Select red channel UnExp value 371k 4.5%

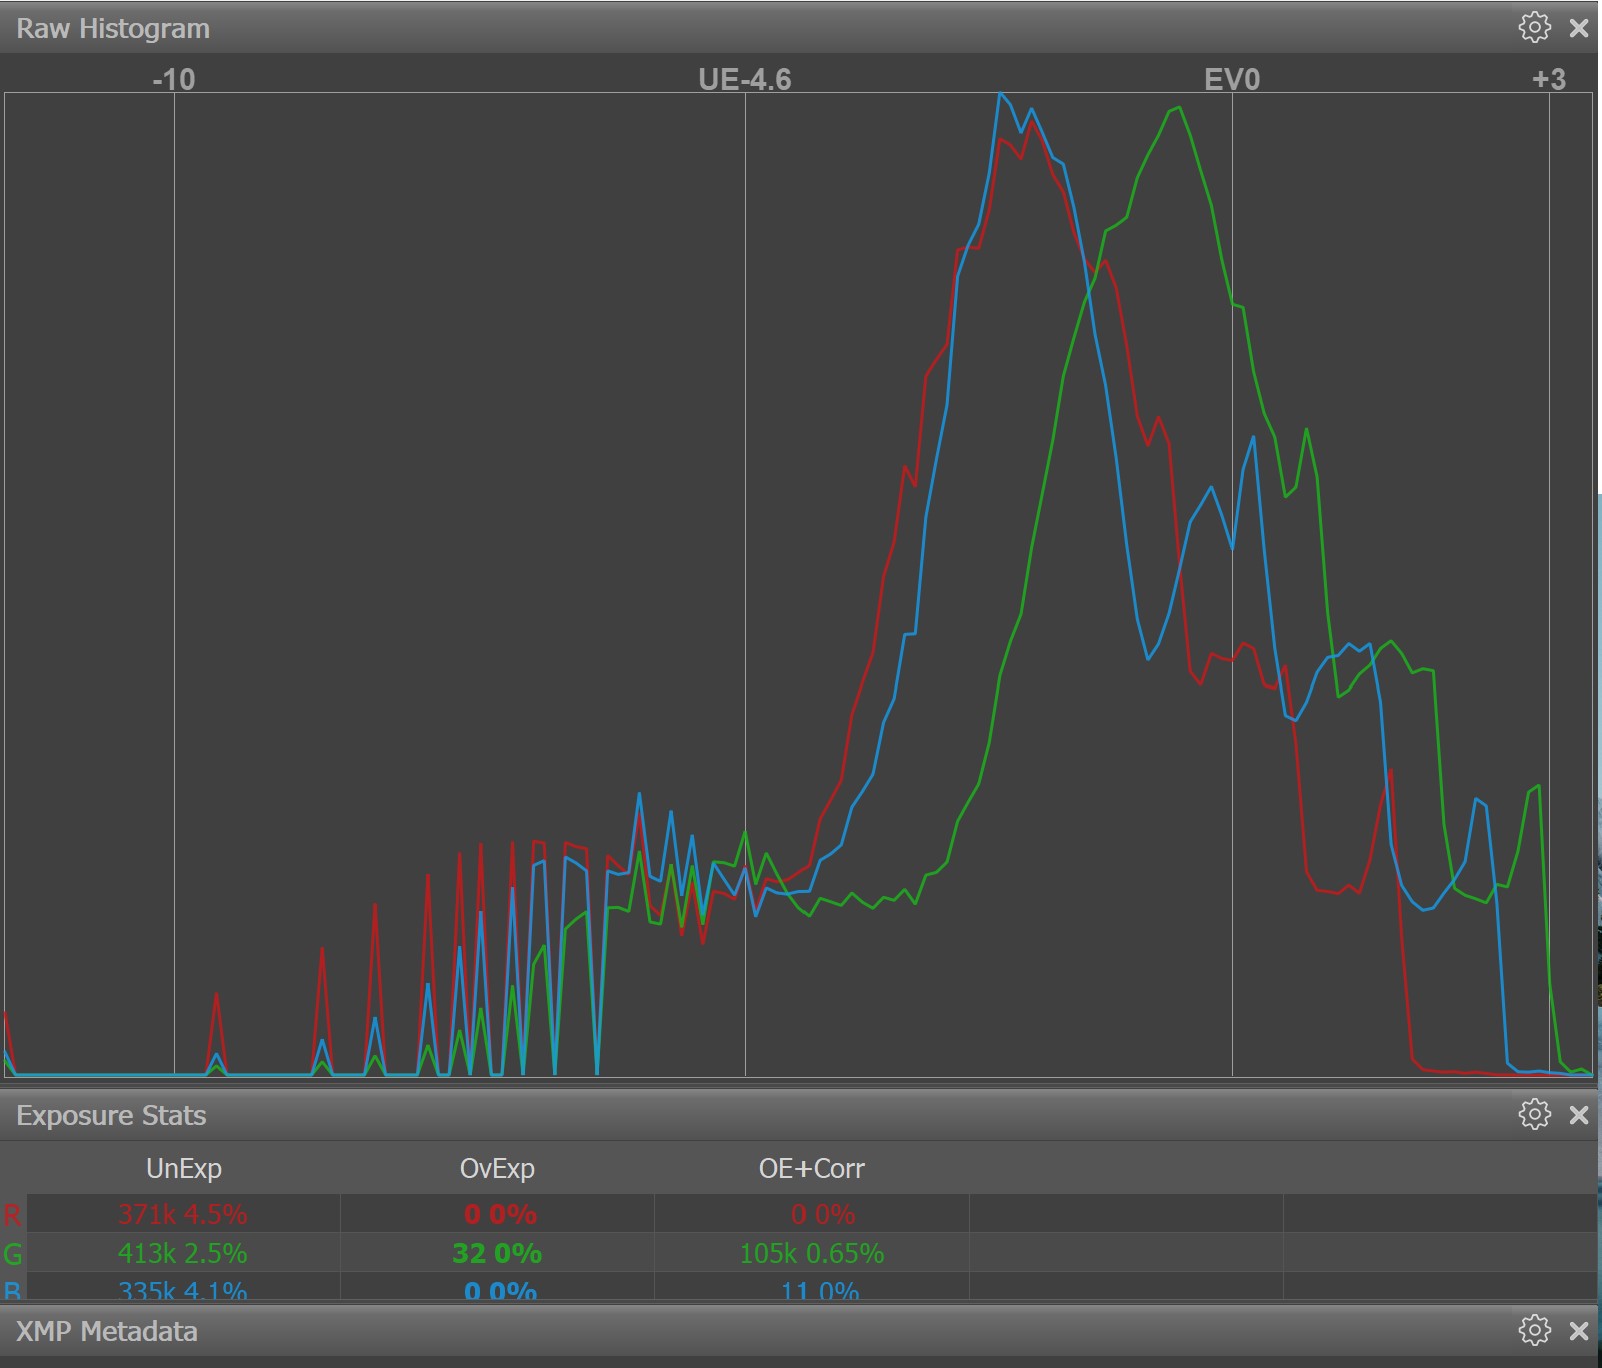click(x=182, y=1214)
